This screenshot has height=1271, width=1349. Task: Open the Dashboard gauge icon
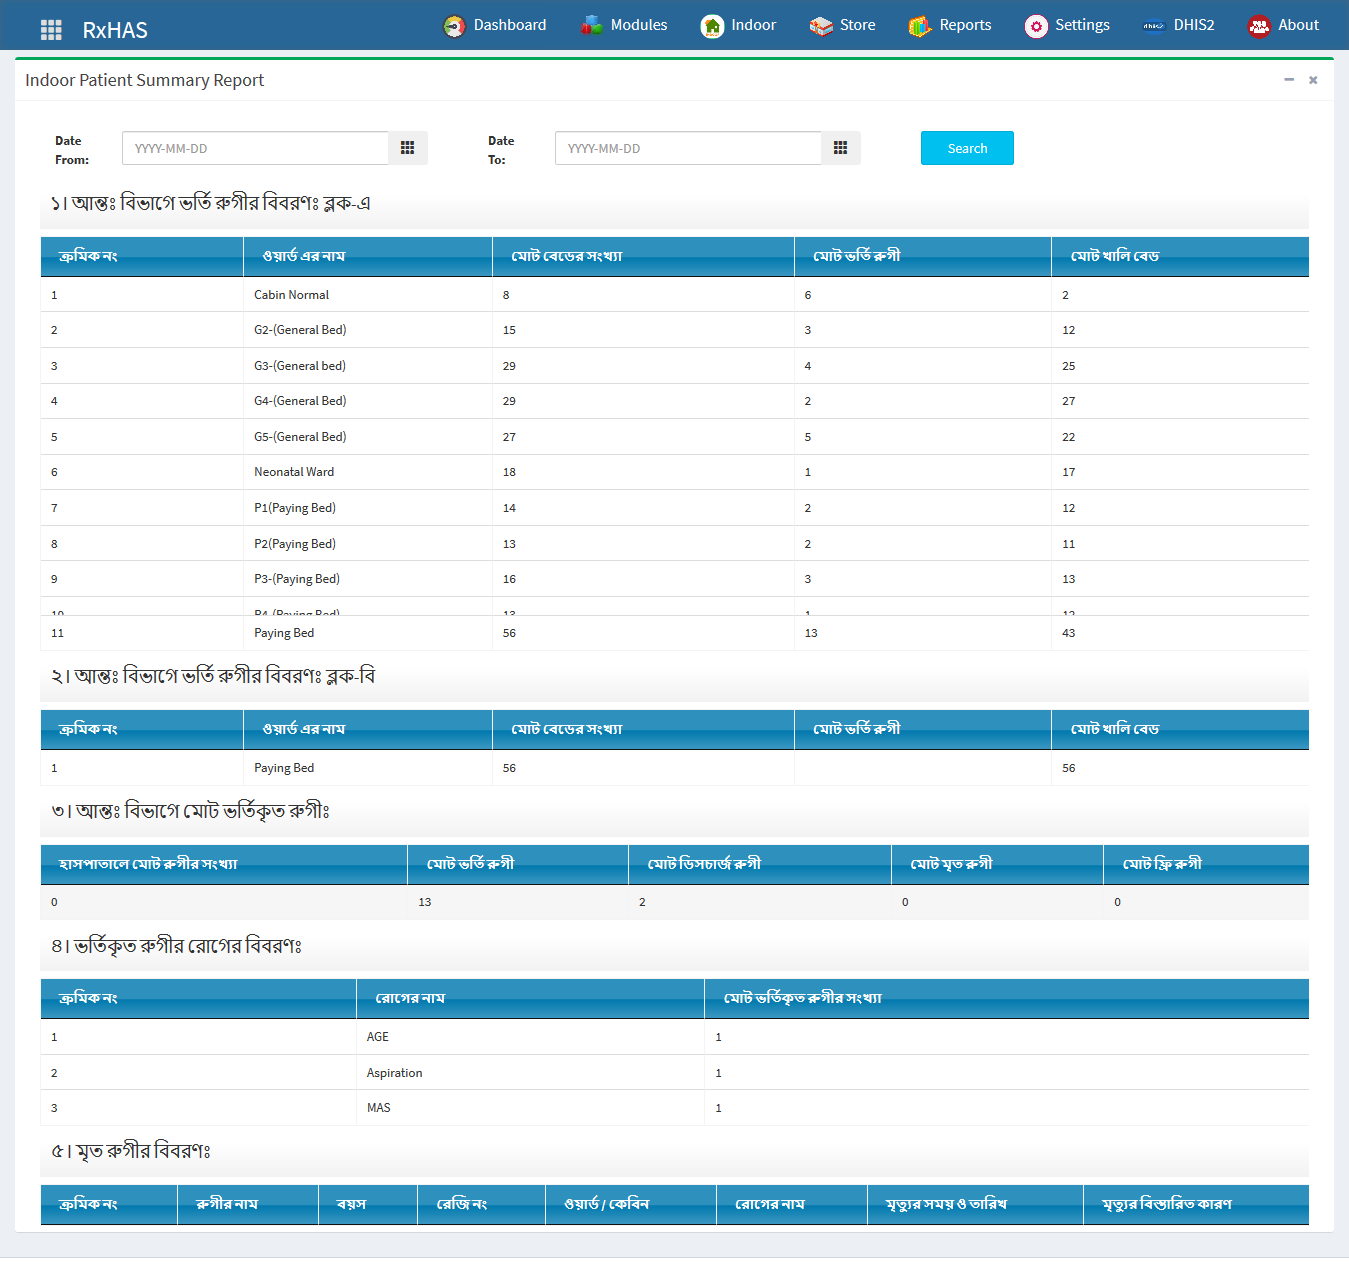(x=454, y=26)
